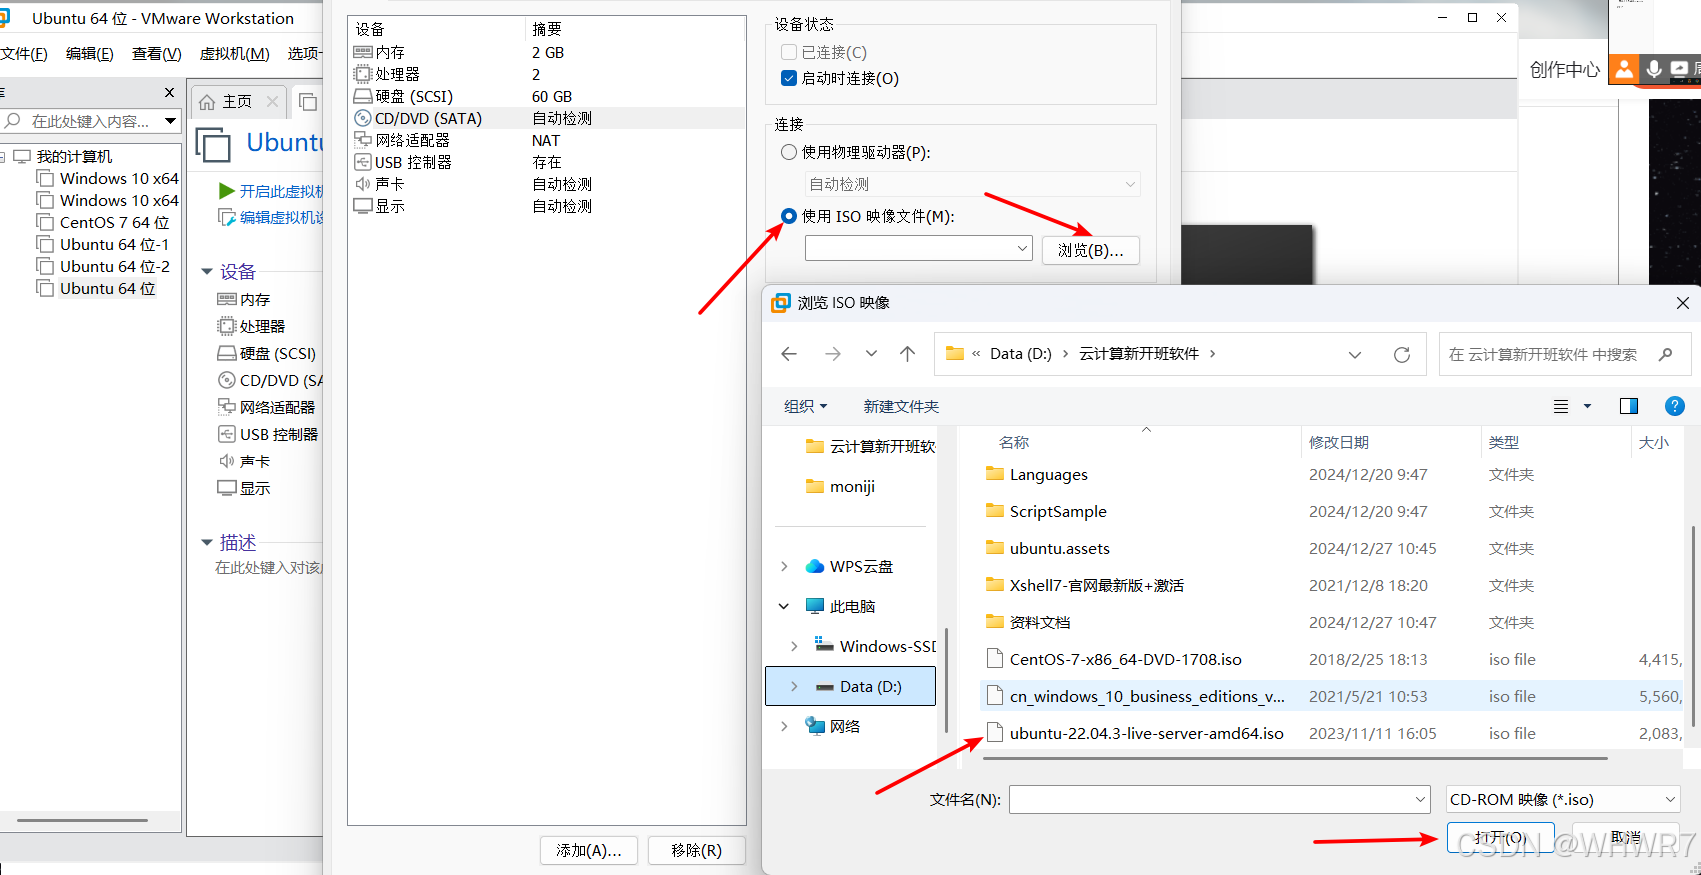Collapse the 此电脑 tree node
Viewport: 1701px width, 875px height.
[784, 606]
